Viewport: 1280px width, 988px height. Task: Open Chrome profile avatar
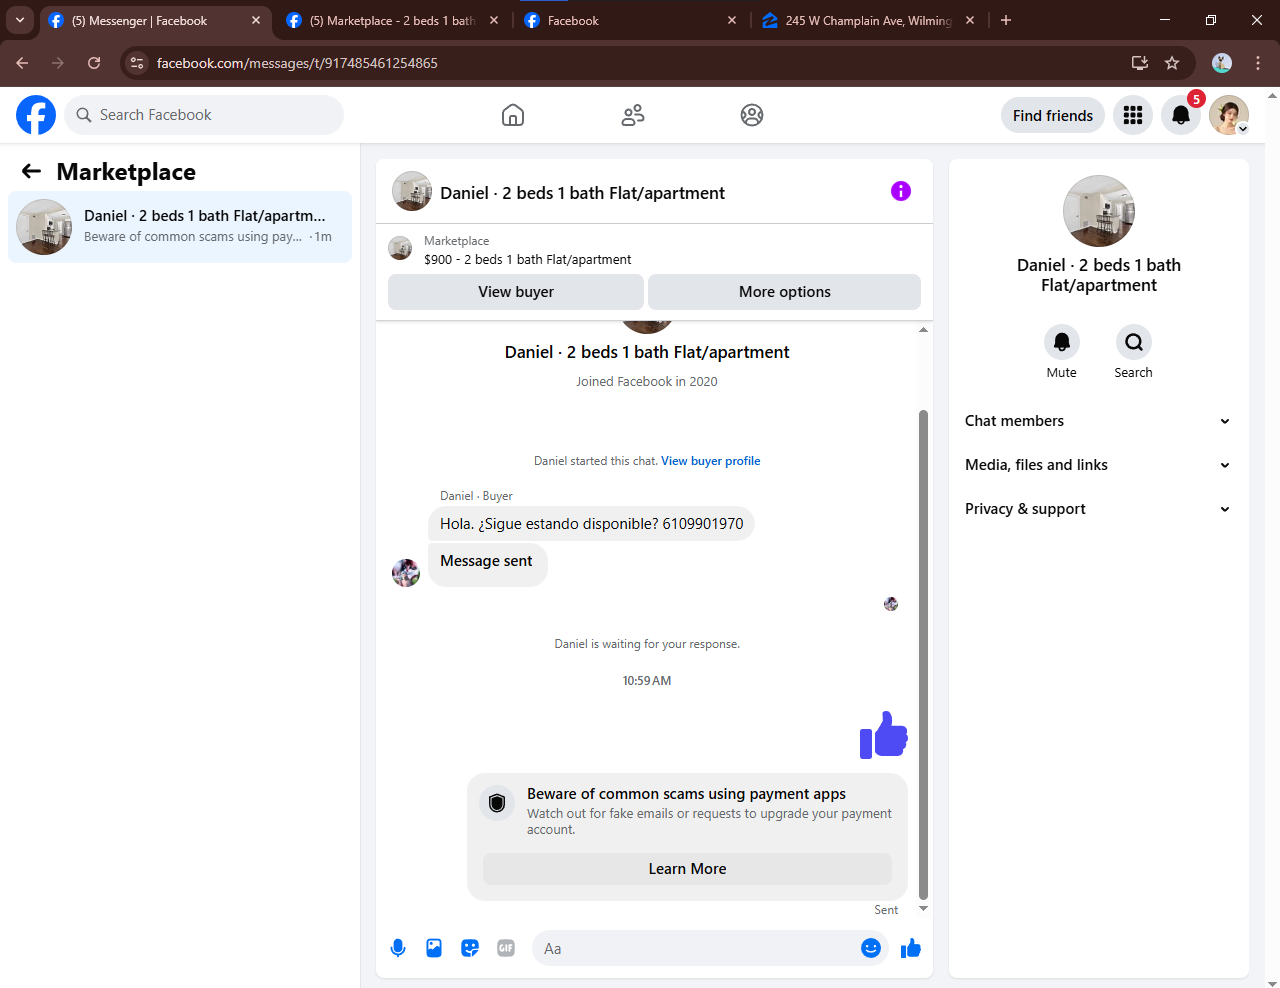coord(1222,63)
